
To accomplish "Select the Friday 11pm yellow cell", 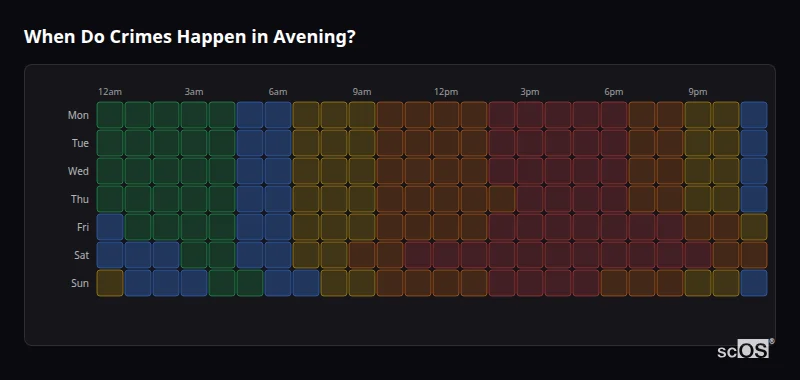I will pos(754,227).
